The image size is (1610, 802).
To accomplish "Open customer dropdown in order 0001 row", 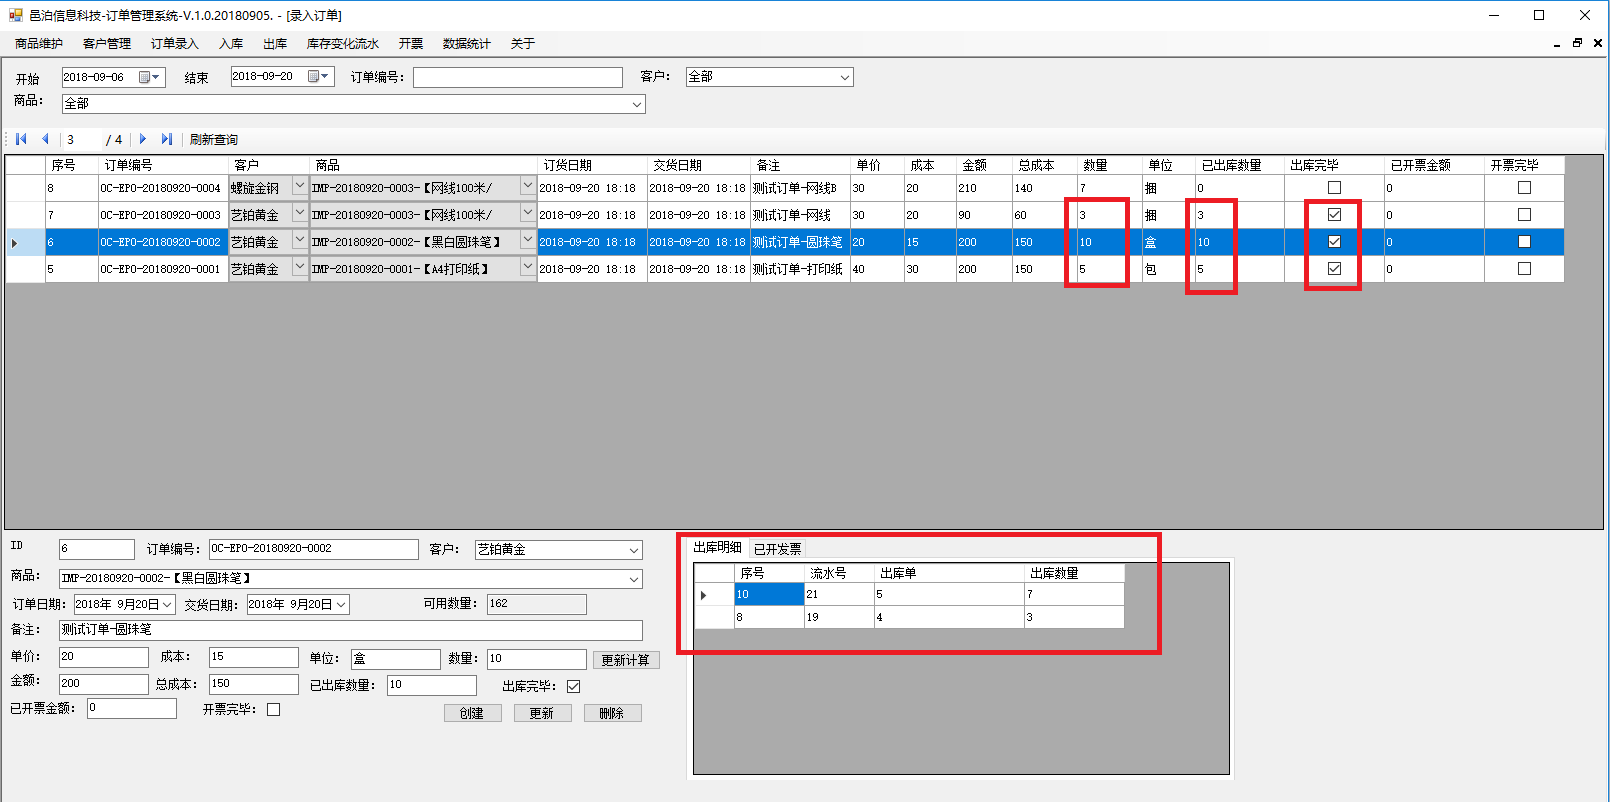I will [299, 268].
